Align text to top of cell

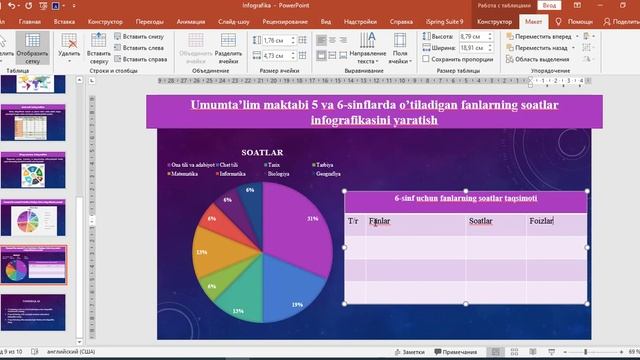tap(321, 55)
